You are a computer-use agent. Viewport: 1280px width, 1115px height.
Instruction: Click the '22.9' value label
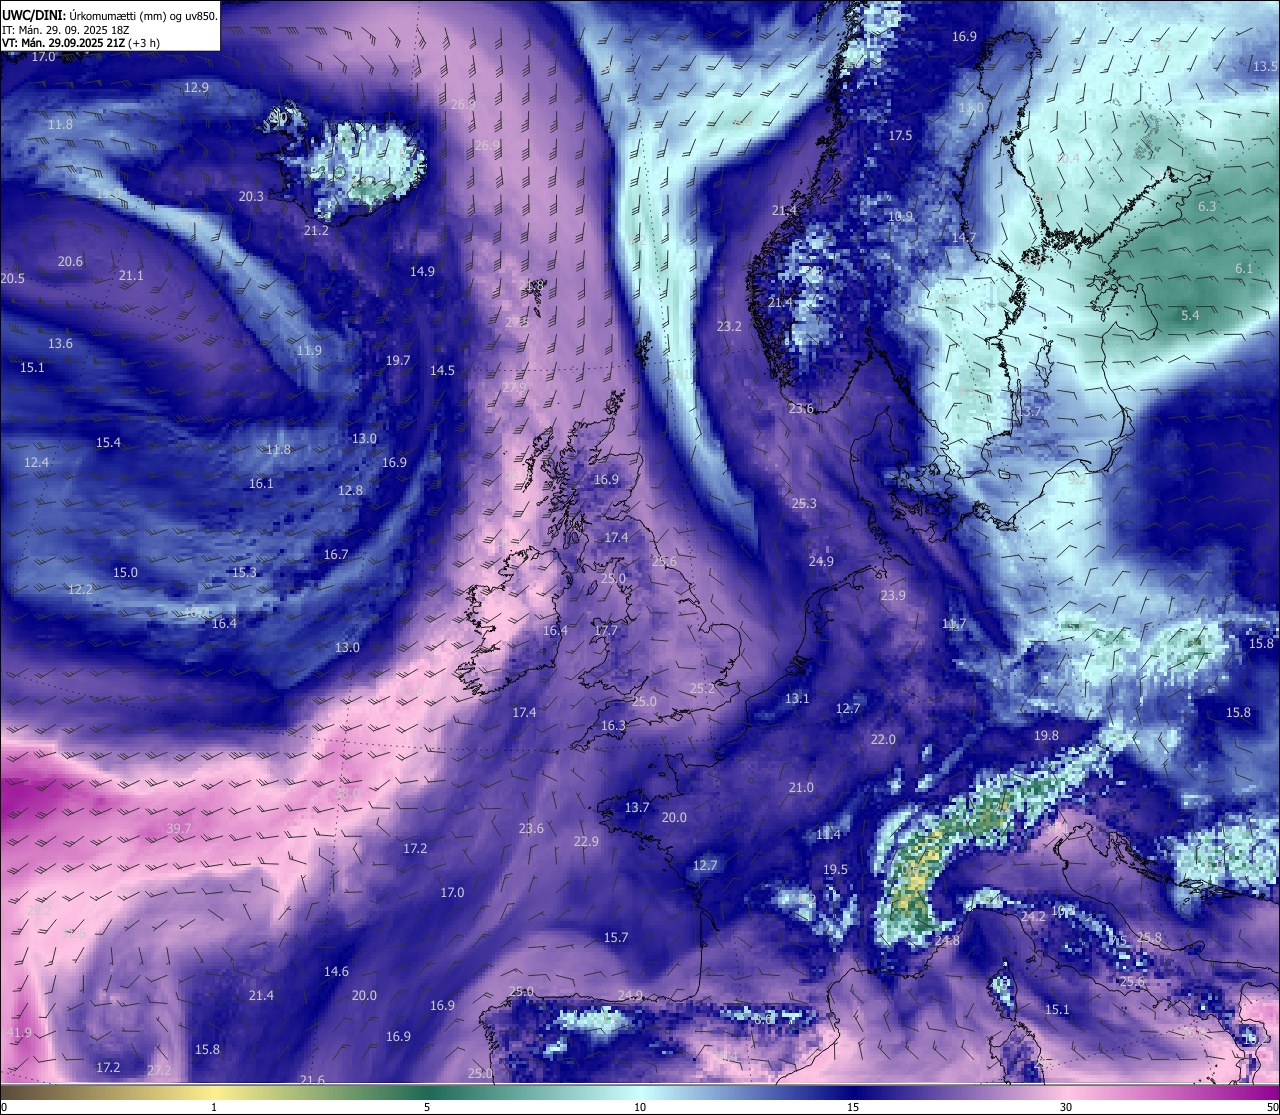[x=586, y=842]
